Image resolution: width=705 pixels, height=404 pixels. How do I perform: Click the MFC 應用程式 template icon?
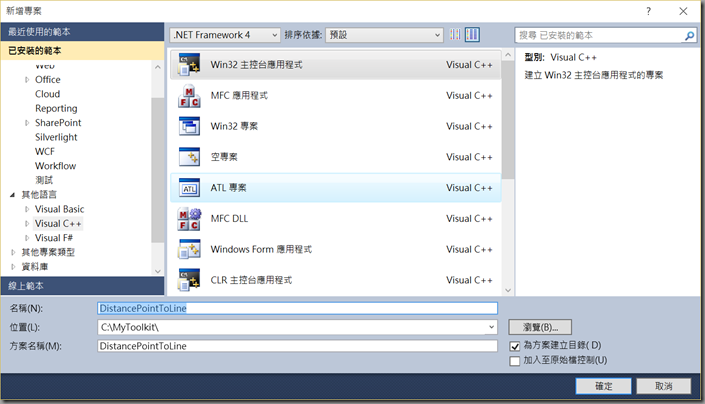tap(189, 96)
